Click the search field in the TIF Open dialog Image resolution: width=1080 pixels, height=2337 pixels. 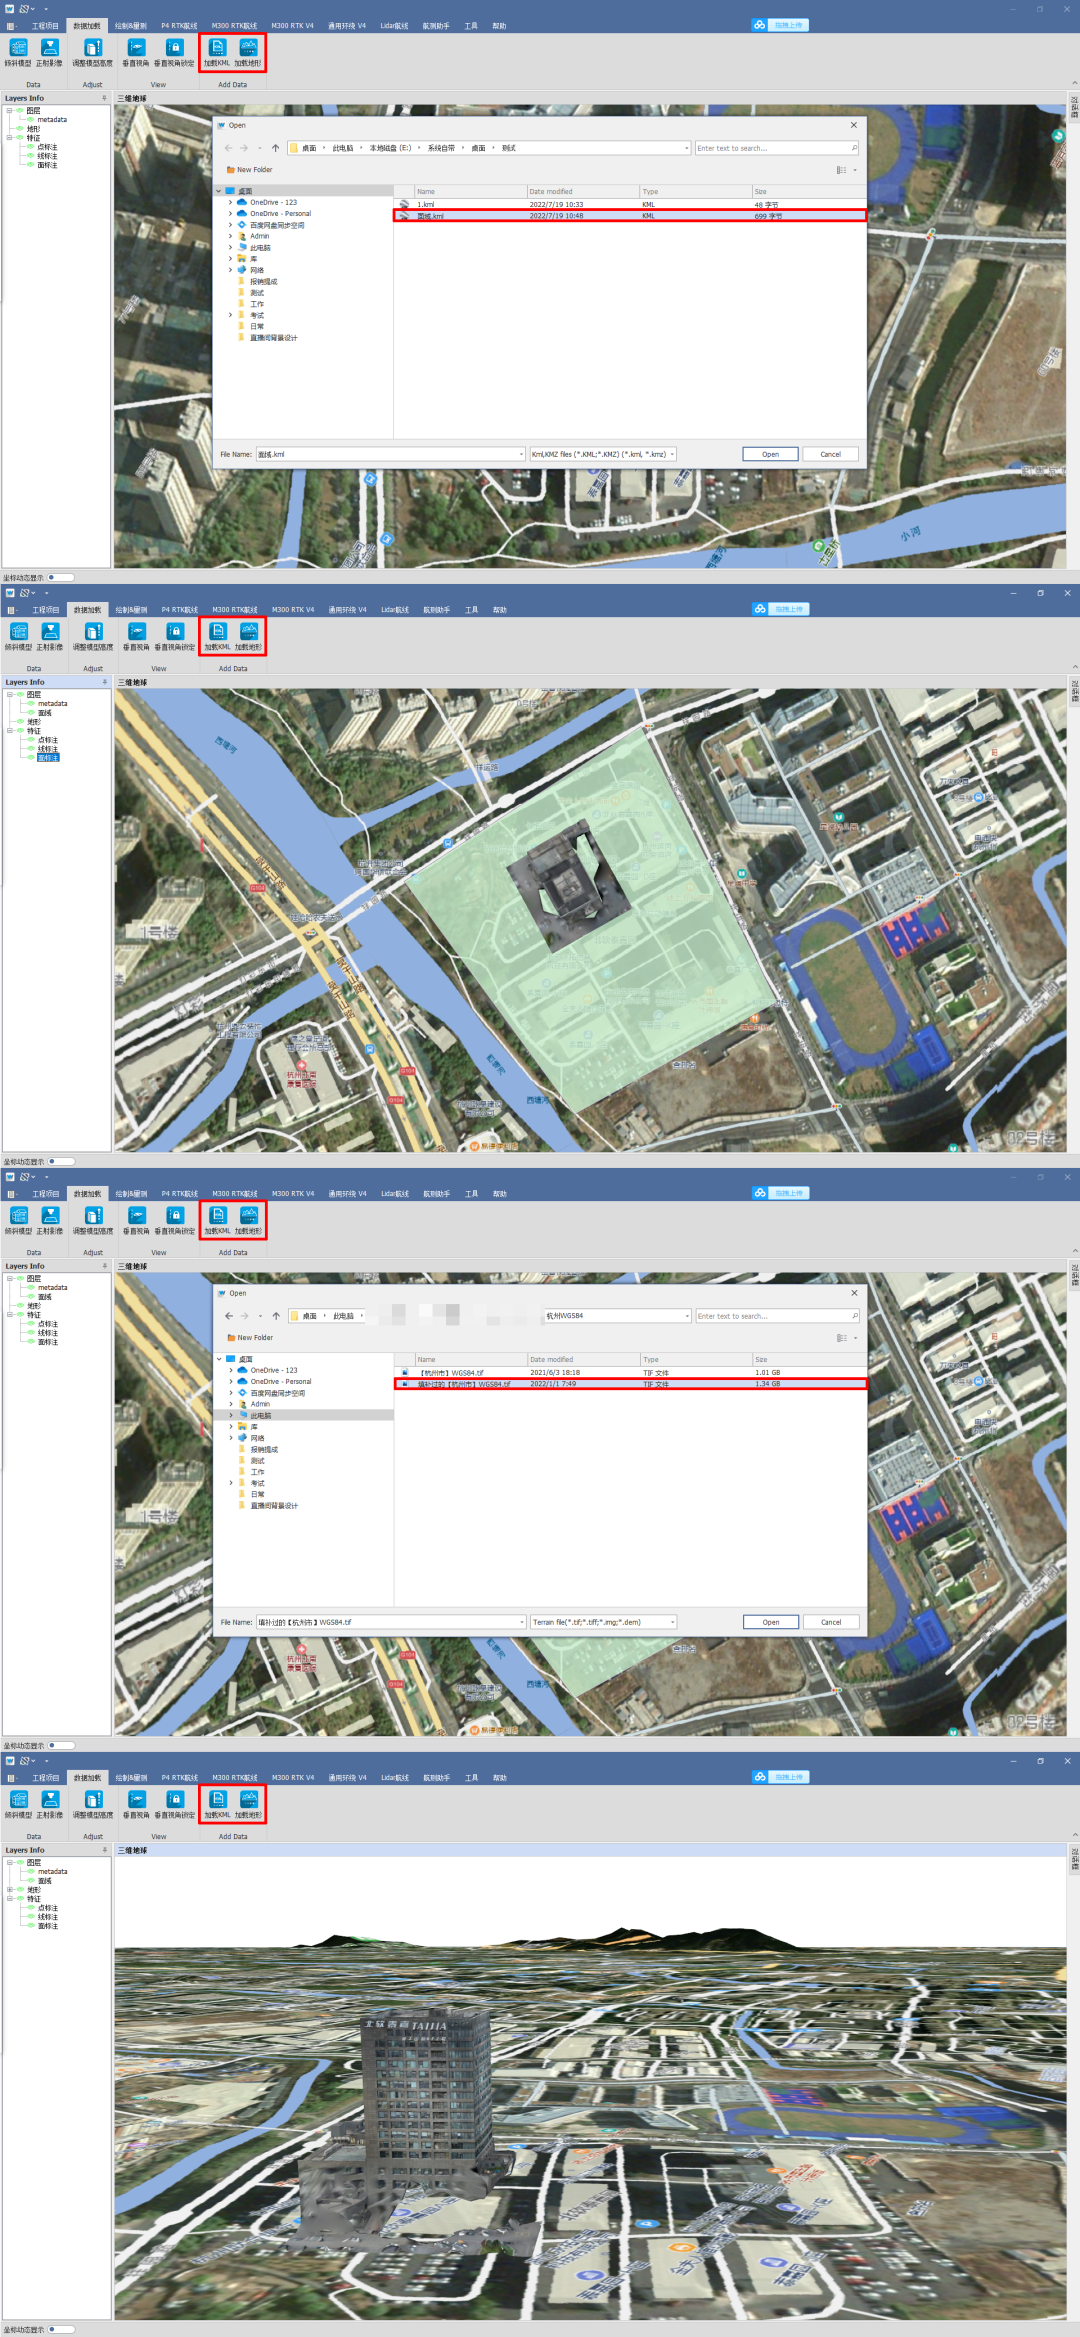[777, 1316]
